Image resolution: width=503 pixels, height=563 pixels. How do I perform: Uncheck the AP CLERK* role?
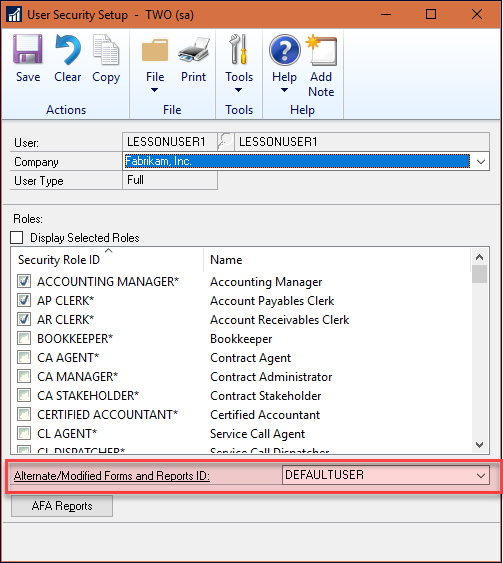(x=24, y=300)
